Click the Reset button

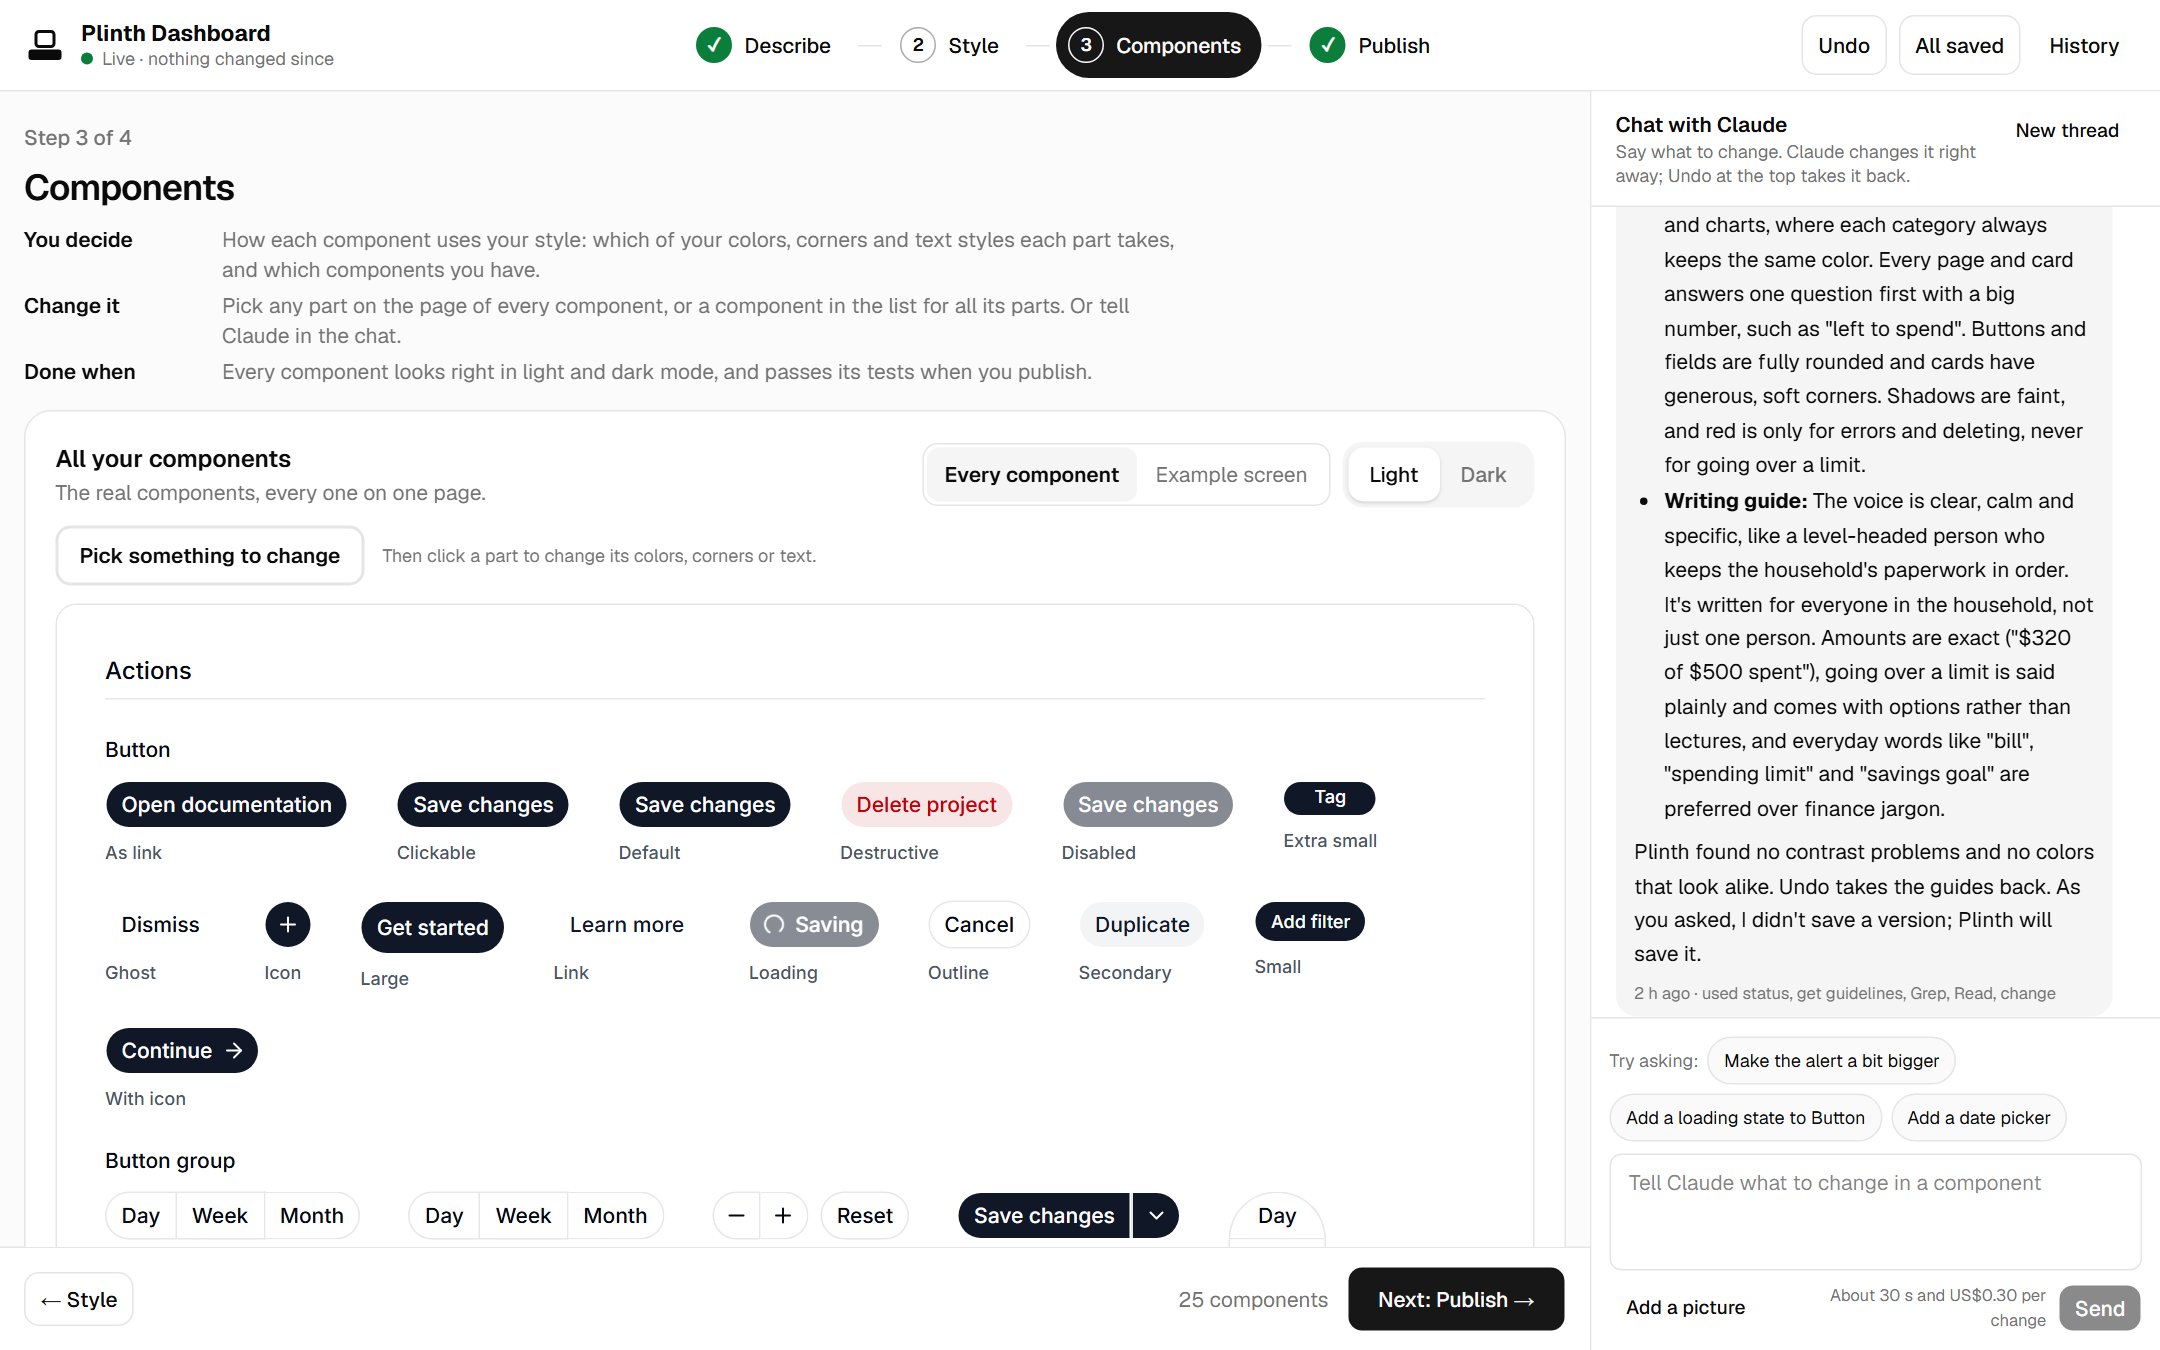tap(864, 1215)
